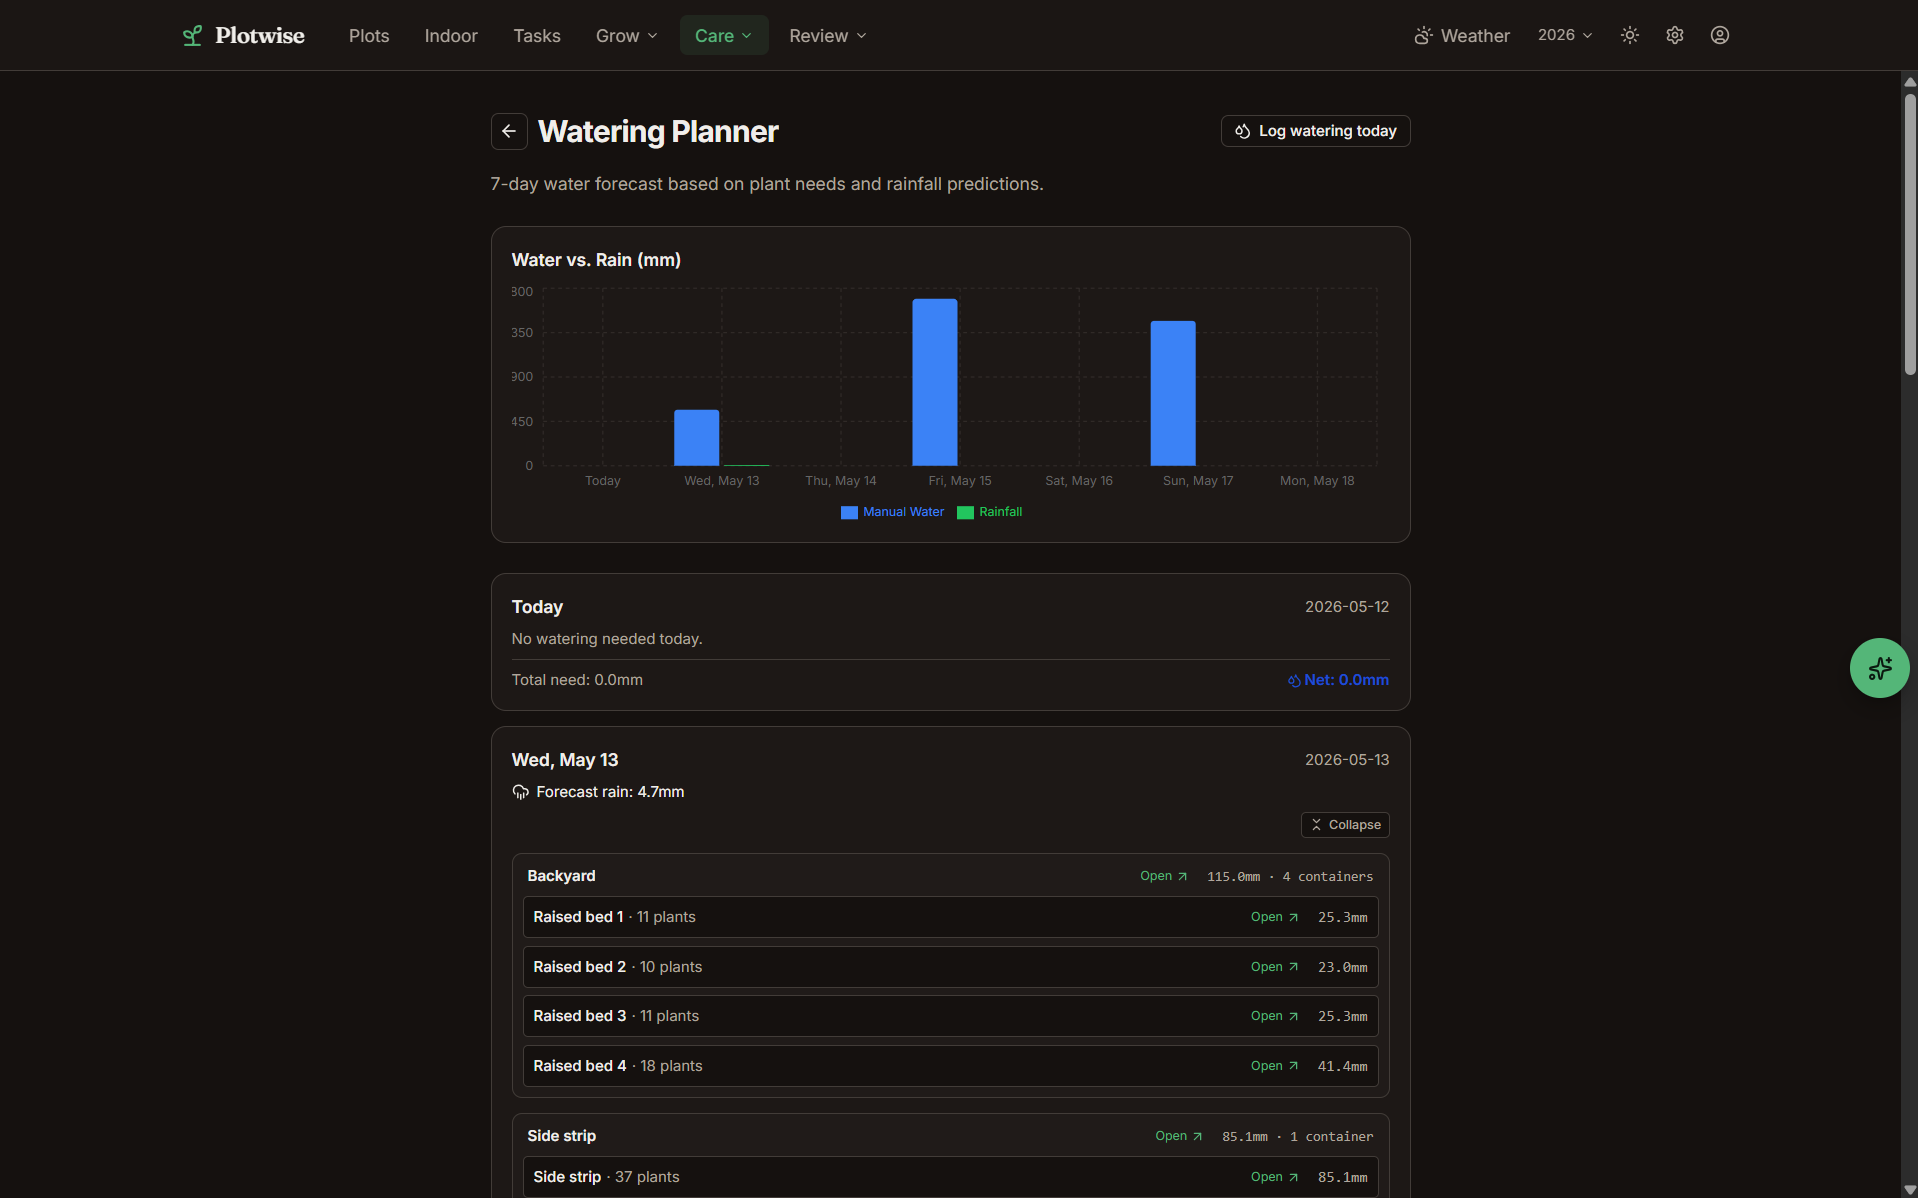Click the Water vs. Rain (mm) chart title
Viewport: 1918px width, 1198px height.
596,260
